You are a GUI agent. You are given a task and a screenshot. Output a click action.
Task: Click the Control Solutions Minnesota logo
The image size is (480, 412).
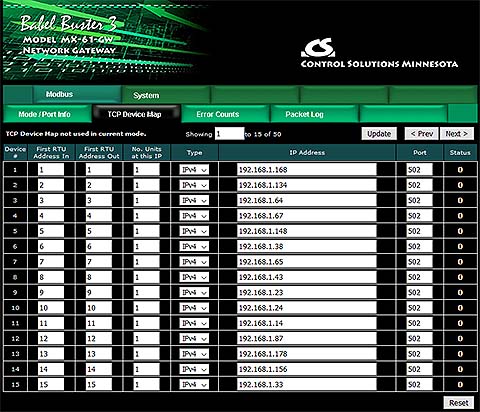pos(379,53)
